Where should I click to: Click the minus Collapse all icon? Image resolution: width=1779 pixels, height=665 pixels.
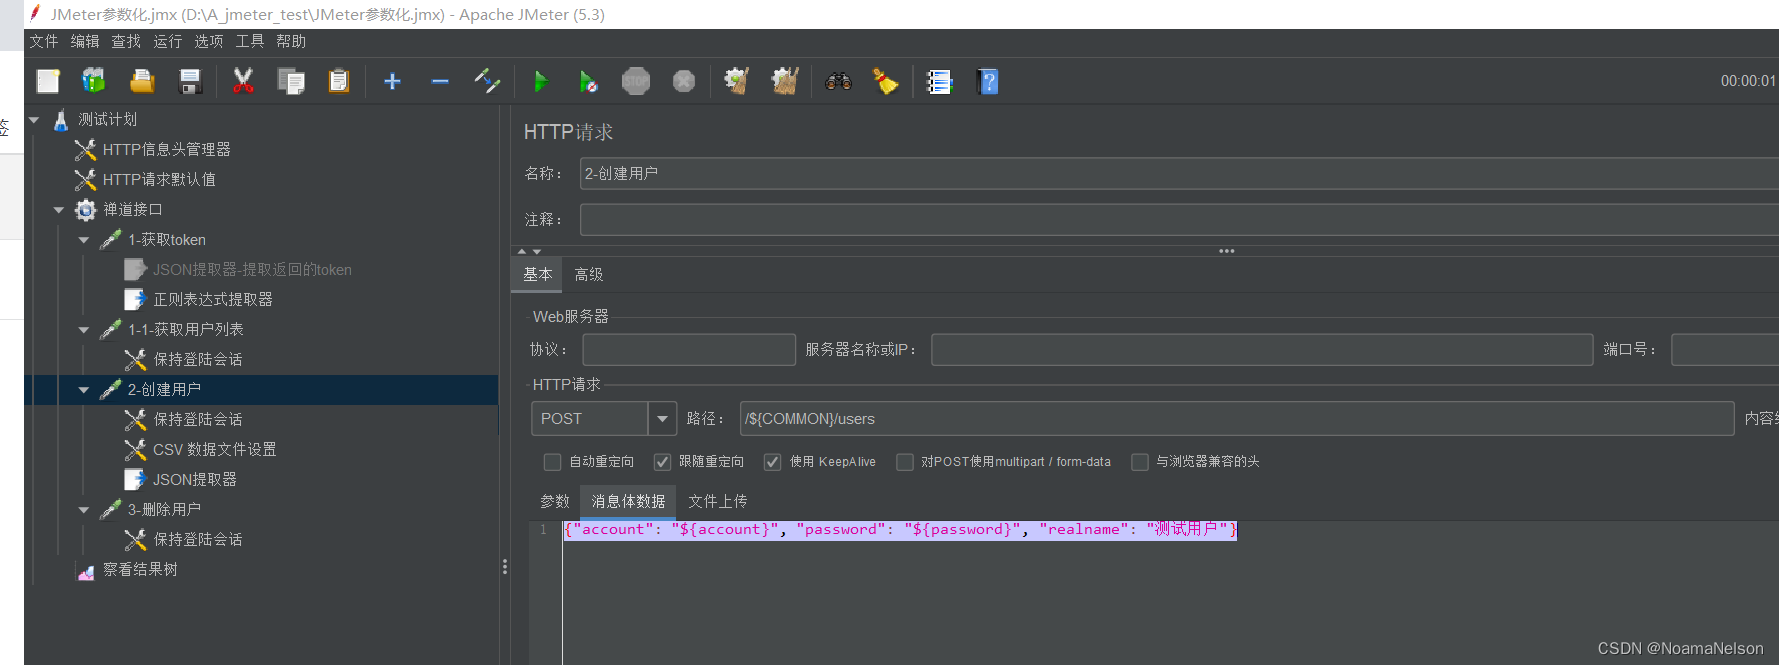(440, 81)
